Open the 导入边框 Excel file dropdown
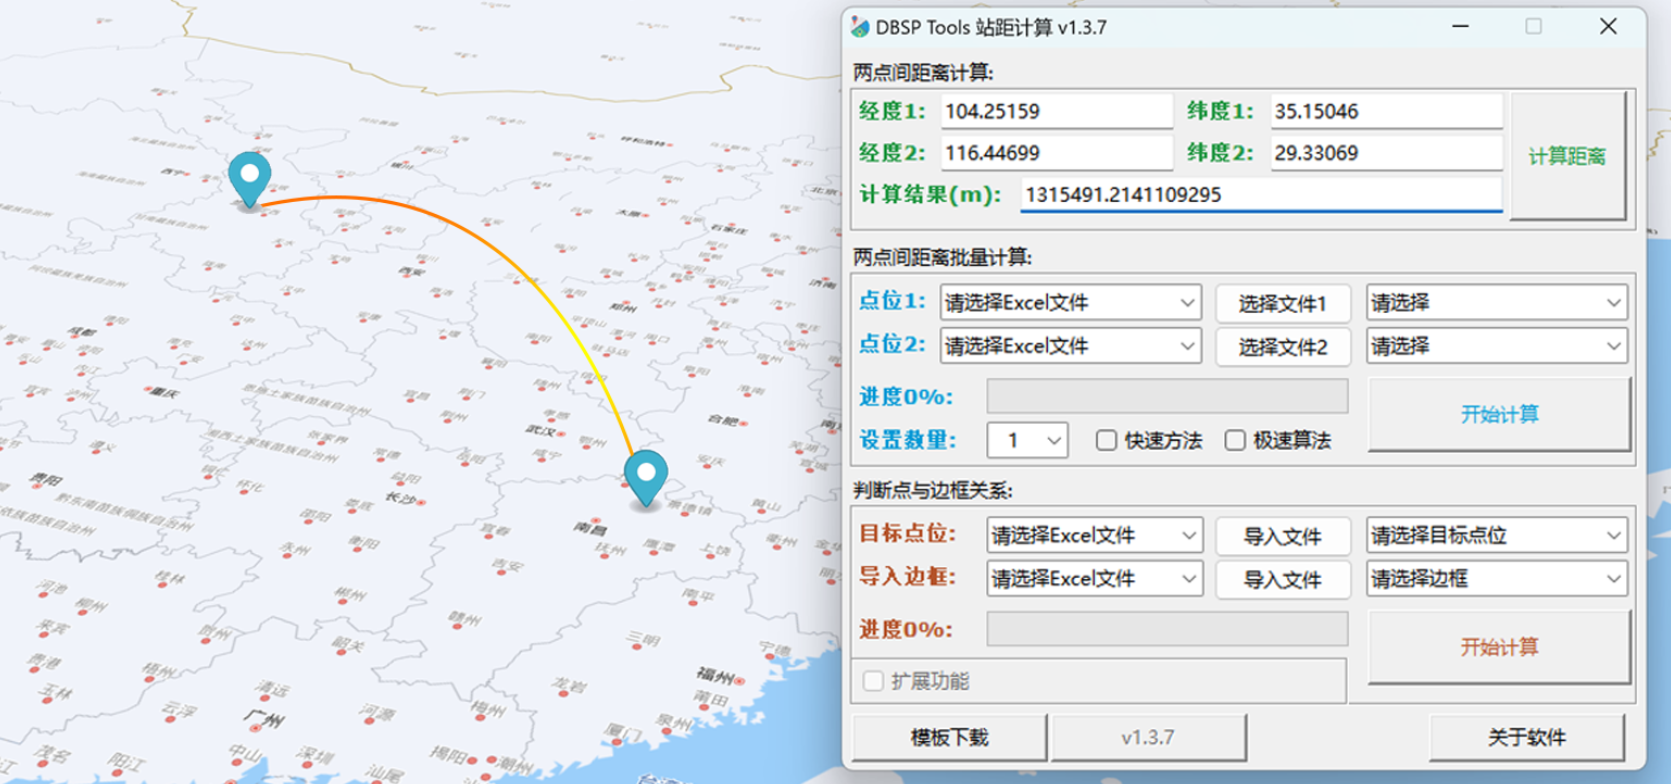The height and width of the screenshot is (784, 1671). [x=1094, y=578]
